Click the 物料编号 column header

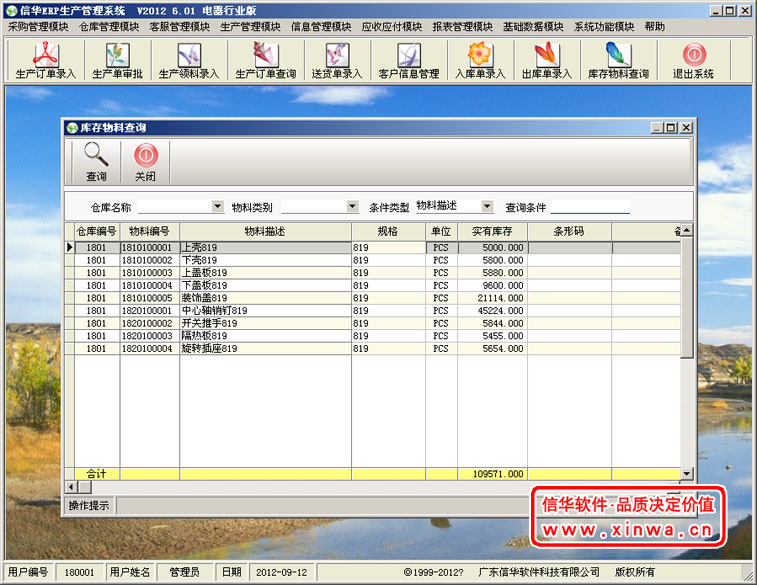[x=149, y=232]
